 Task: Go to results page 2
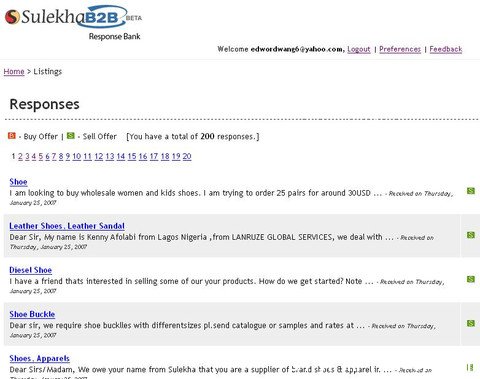click(x=20, y=156)
